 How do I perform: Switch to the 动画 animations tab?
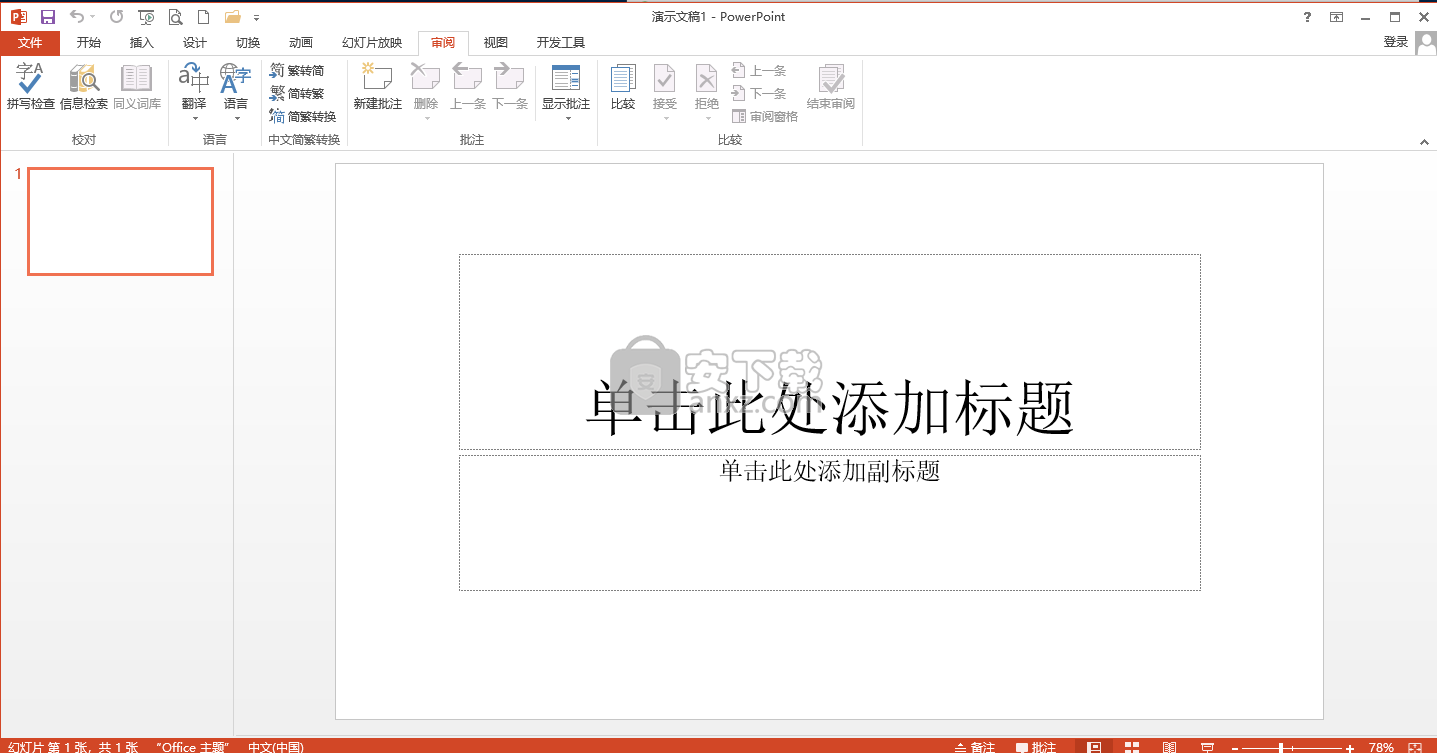(x=301, y=42)
